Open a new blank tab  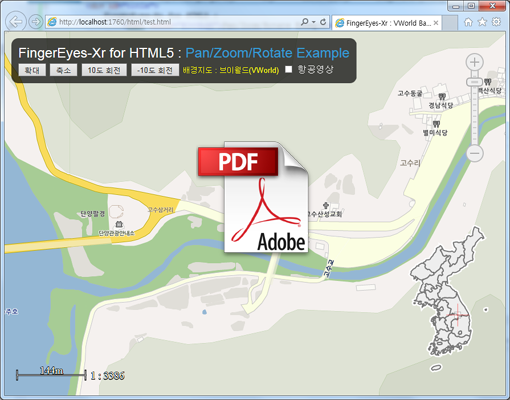click(x=450, y=23)
